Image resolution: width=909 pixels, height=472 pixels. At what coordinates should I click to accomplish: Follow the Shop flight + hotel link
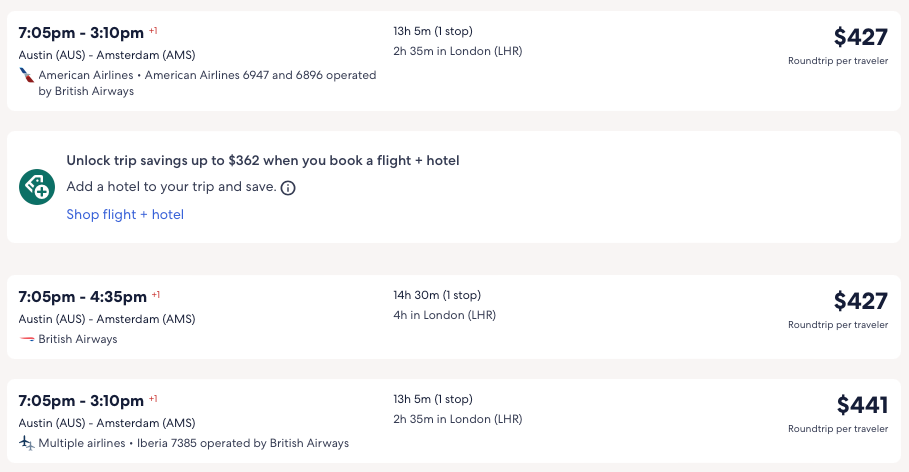pyautogui.click(x=125, y=214)
